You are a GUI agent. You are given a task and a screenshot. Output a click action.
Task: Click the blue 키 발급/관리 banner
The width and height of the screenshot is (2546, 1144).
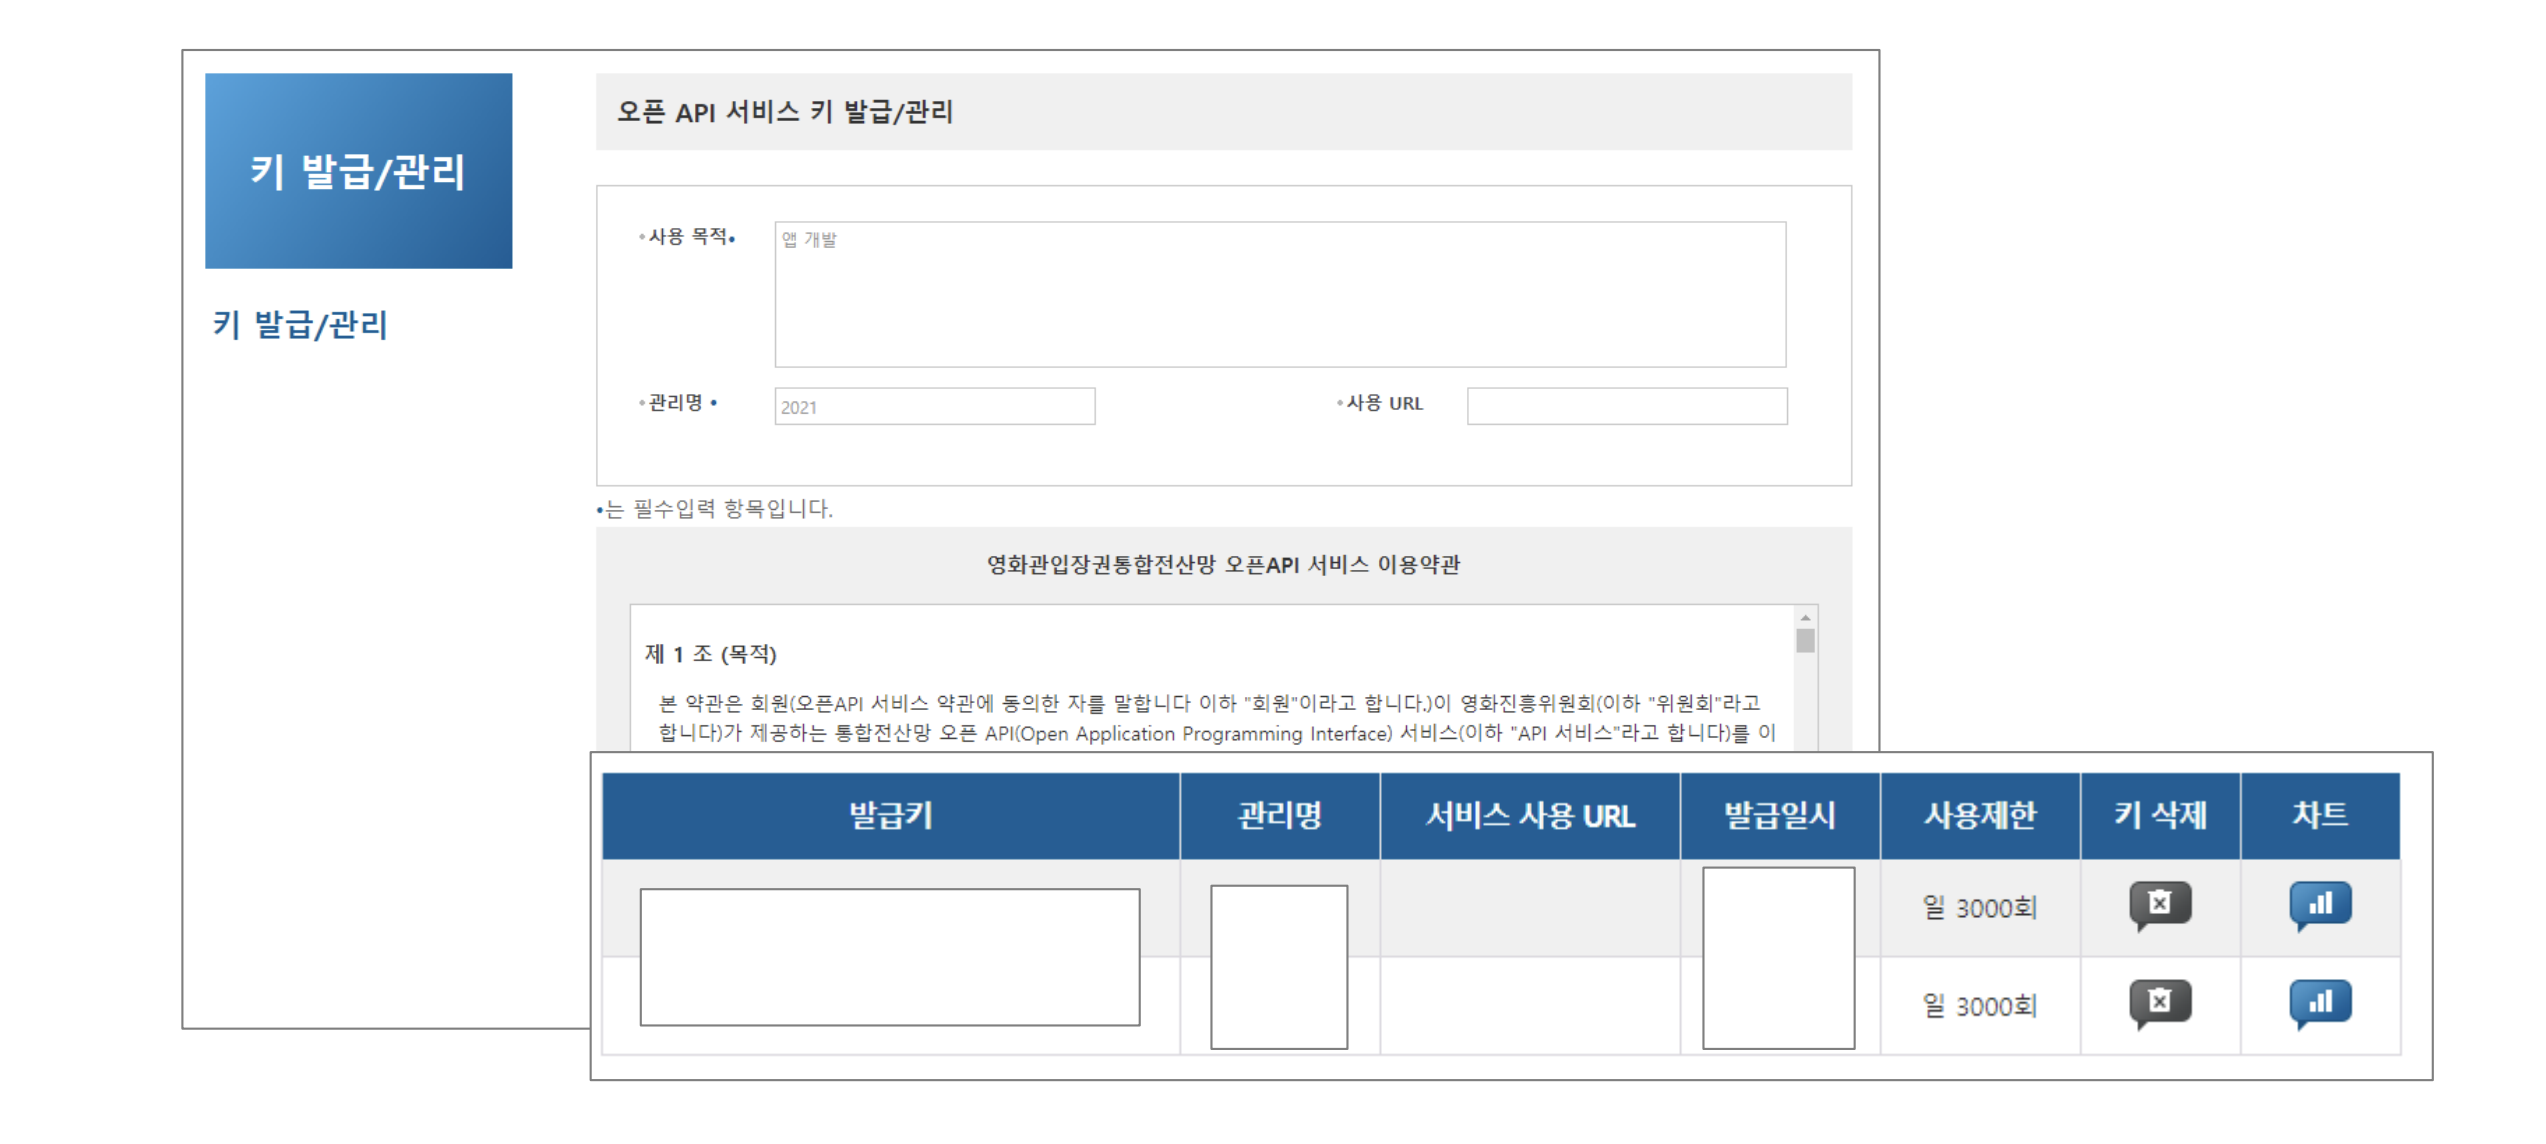point(358,170)
